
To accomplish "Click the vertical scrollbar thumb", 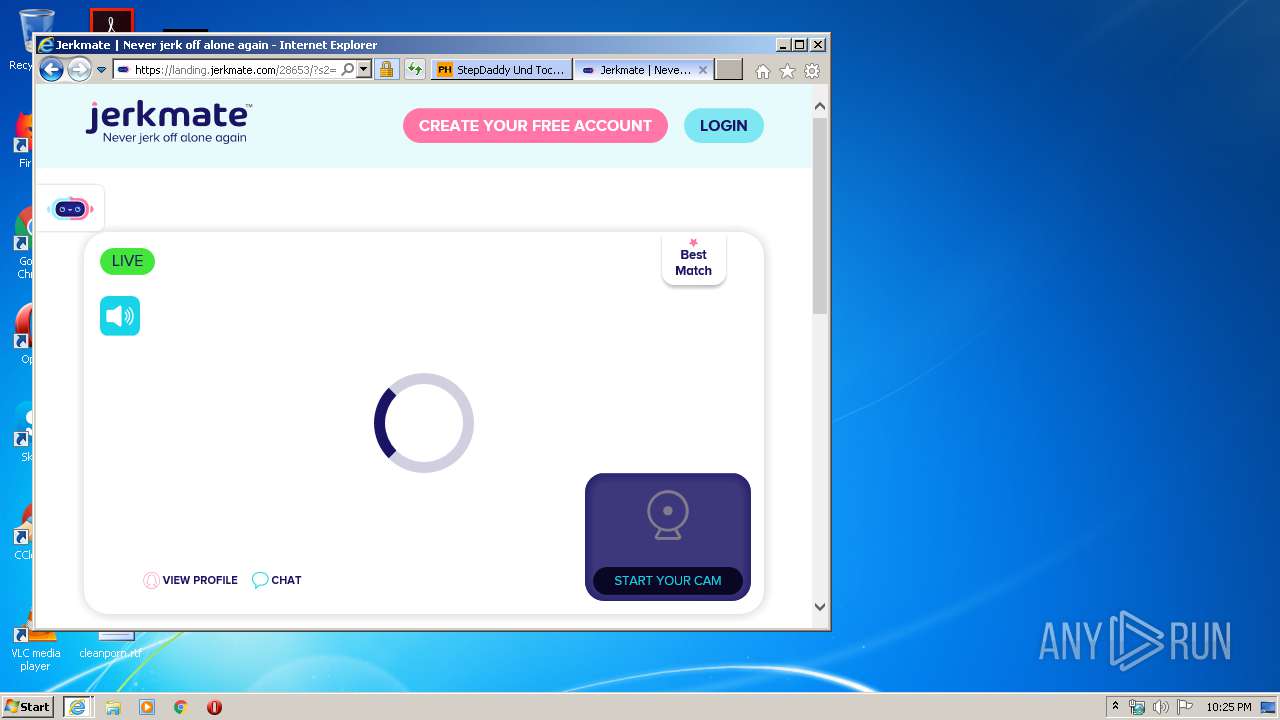I will coord(820,216).
